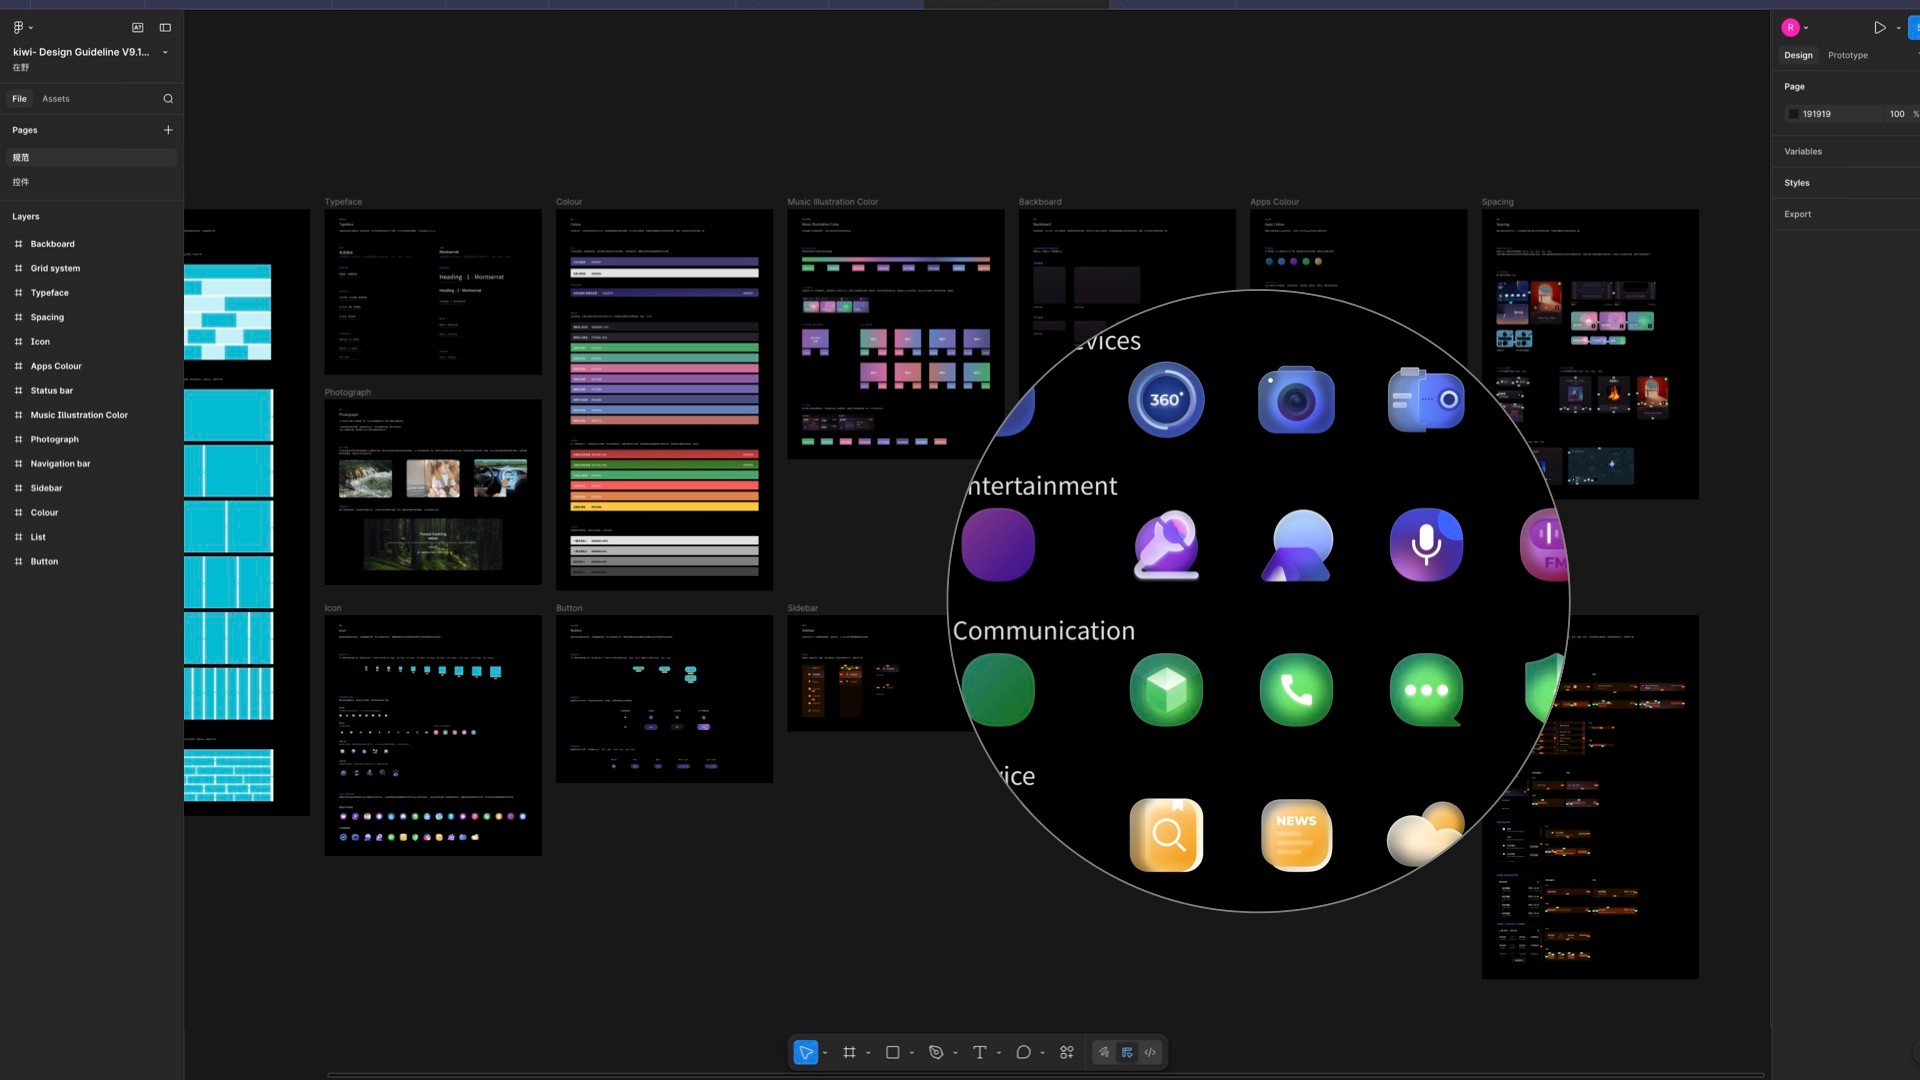Select the Pen tool
Screen dimensions: 1920x1080
(x=936, y=1052)
